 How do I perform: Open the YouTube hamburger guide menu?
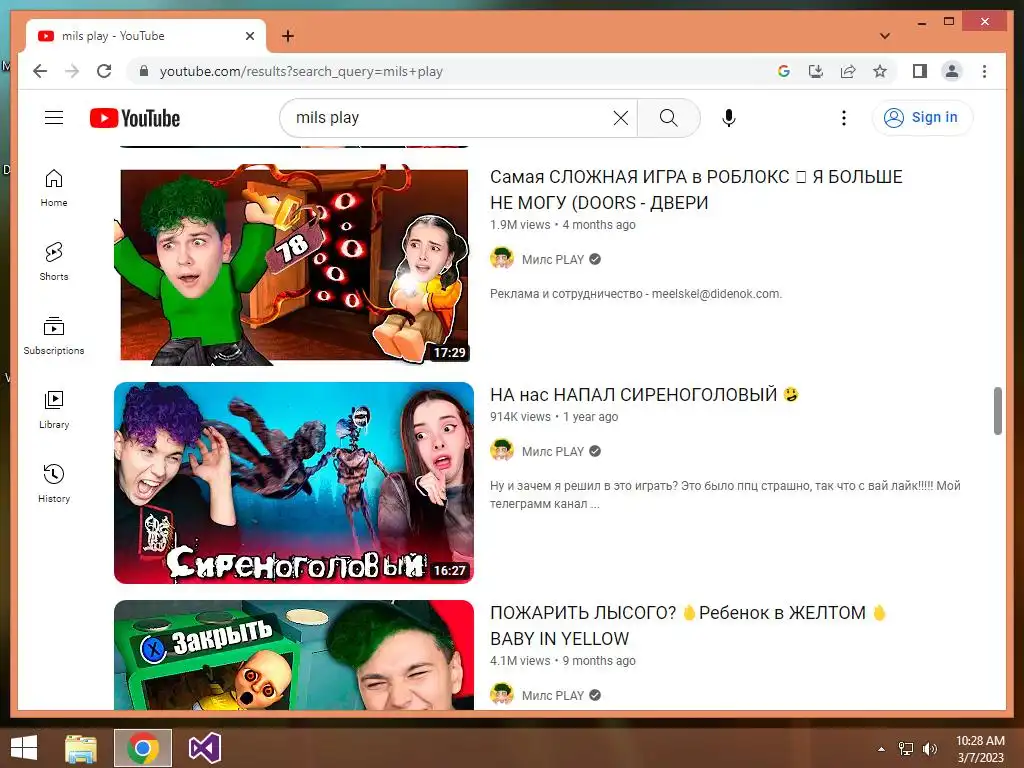point(54,118)
